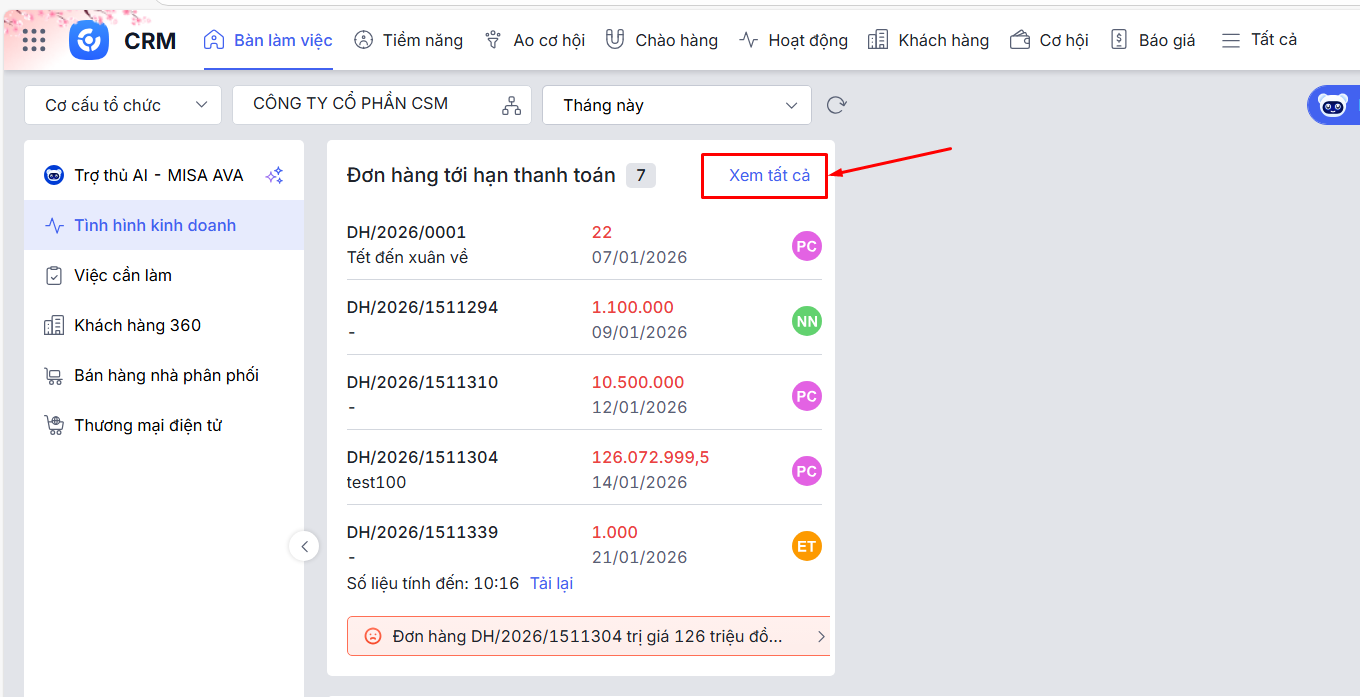The height and width of the screenshot is (697, 1360).
Task: Go to the Khách hàng tab
Action: click(928, 40)
